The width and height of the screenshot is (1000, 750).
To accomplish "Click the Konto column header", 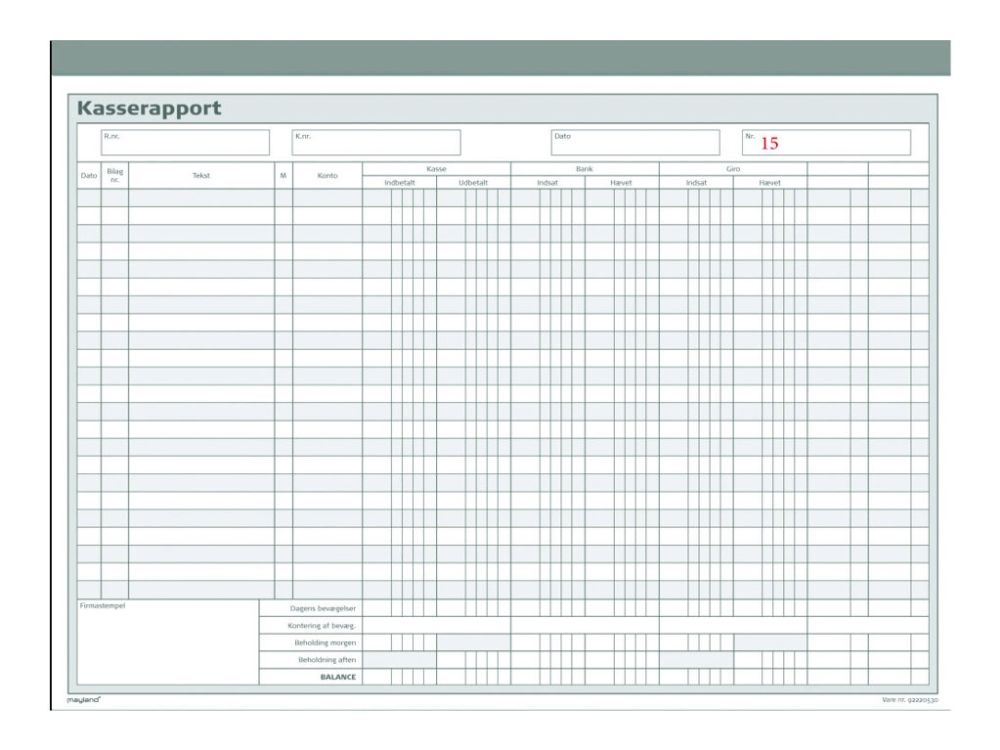I will click(327, 176).
